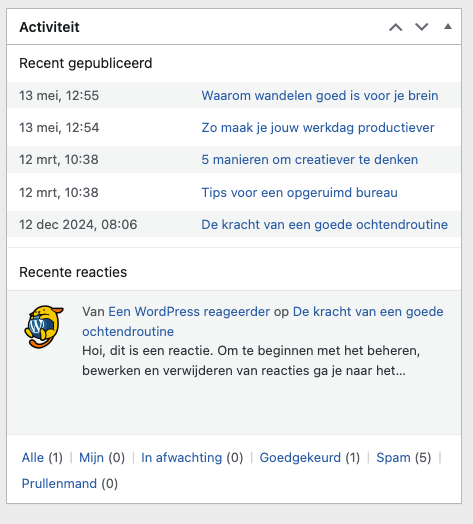The height and width of the screenshot is (524, 473).
Task: Move Activiteit widget down with chevron
Action: pyautogui.click(x=422, y=27)
